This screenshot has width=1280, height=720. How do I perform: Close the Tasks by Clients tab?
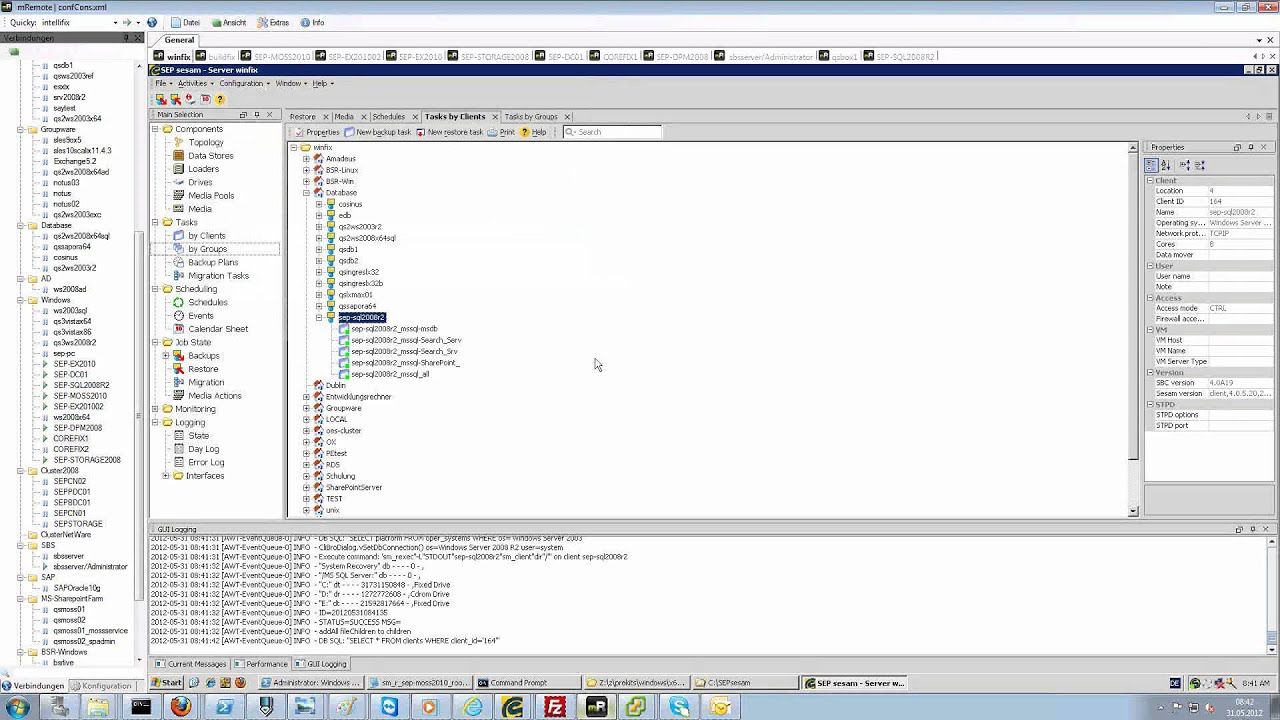(493, 117)
